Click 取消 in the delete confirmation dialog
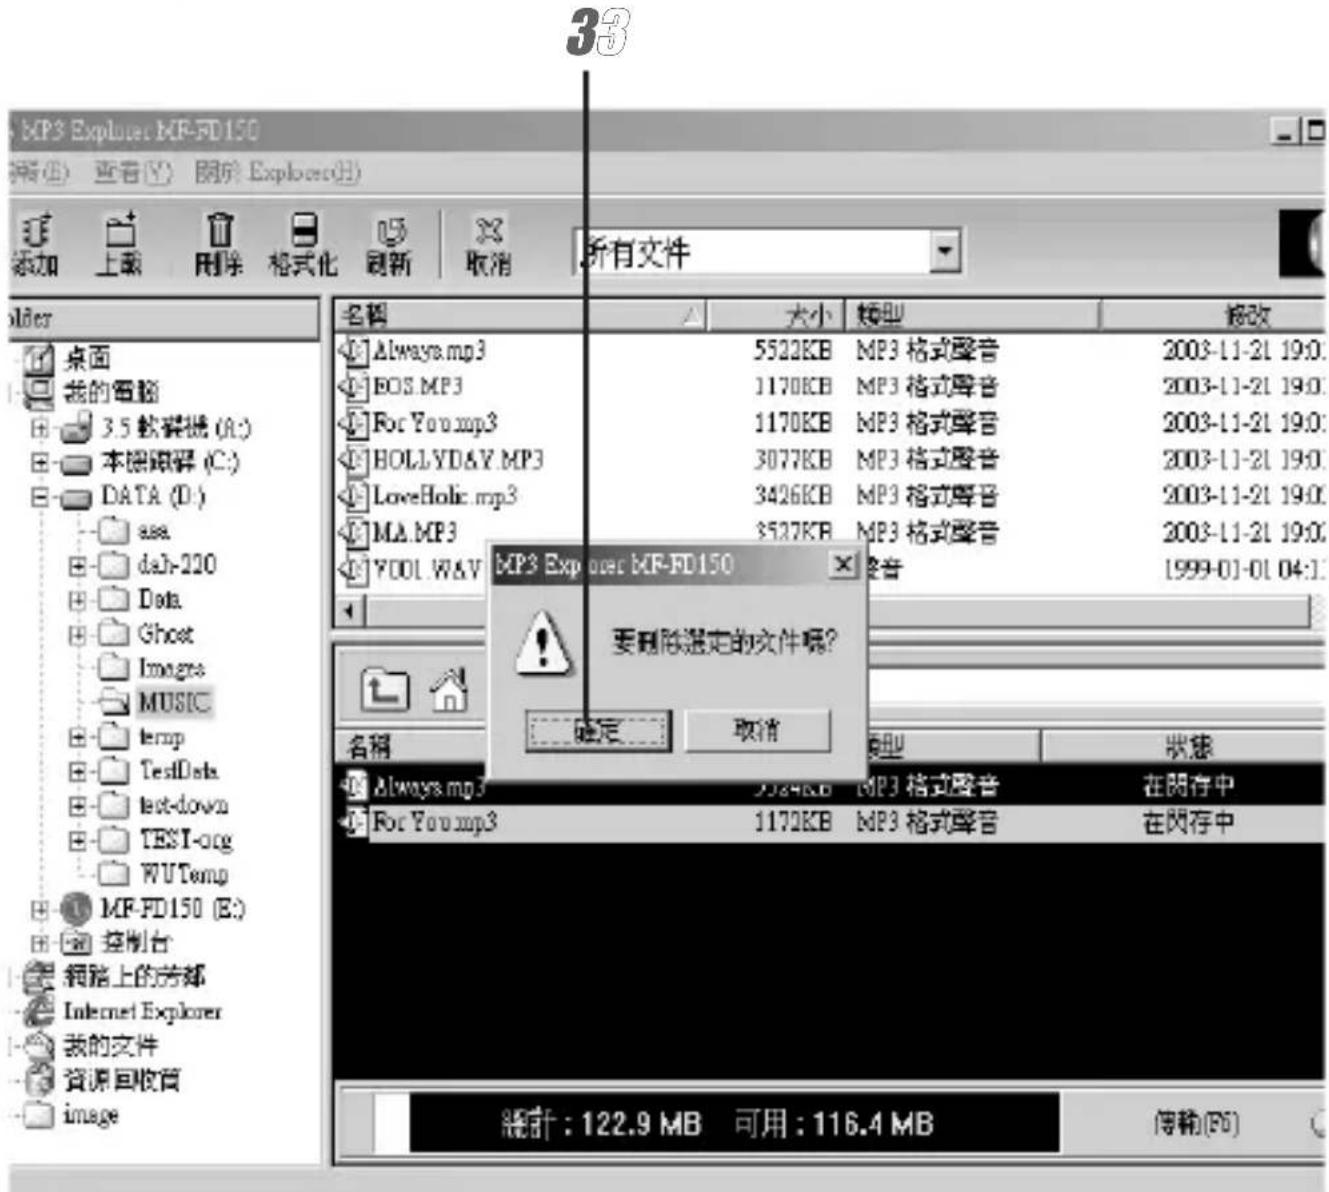1329x1192 pixels. pyautogui.click(x=757, y=730)
